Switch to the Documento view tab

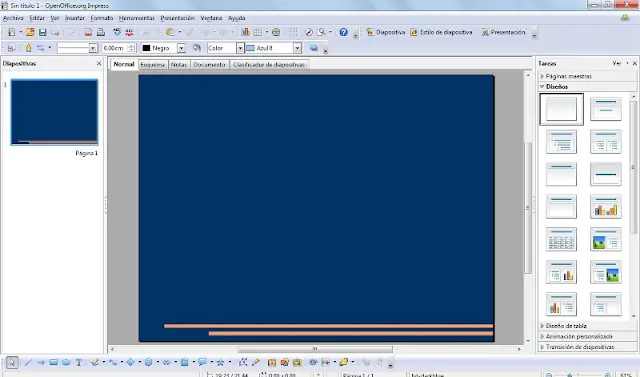(209, 65)
